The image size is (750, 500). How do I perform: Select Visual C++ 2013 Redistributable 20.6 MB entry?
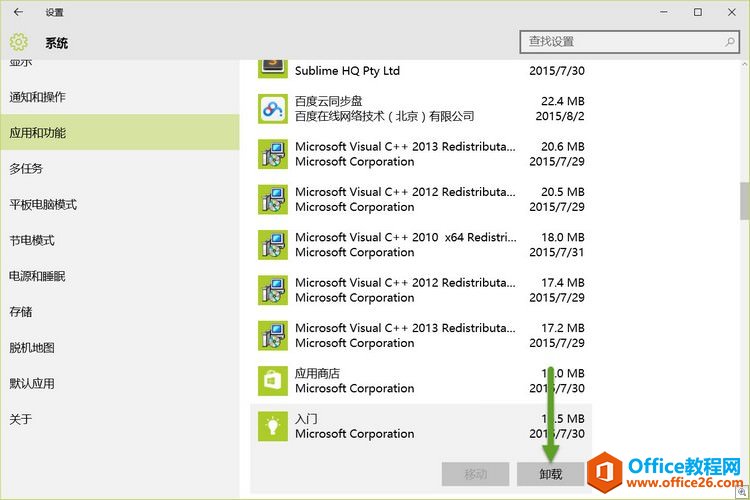click(421, 154)
